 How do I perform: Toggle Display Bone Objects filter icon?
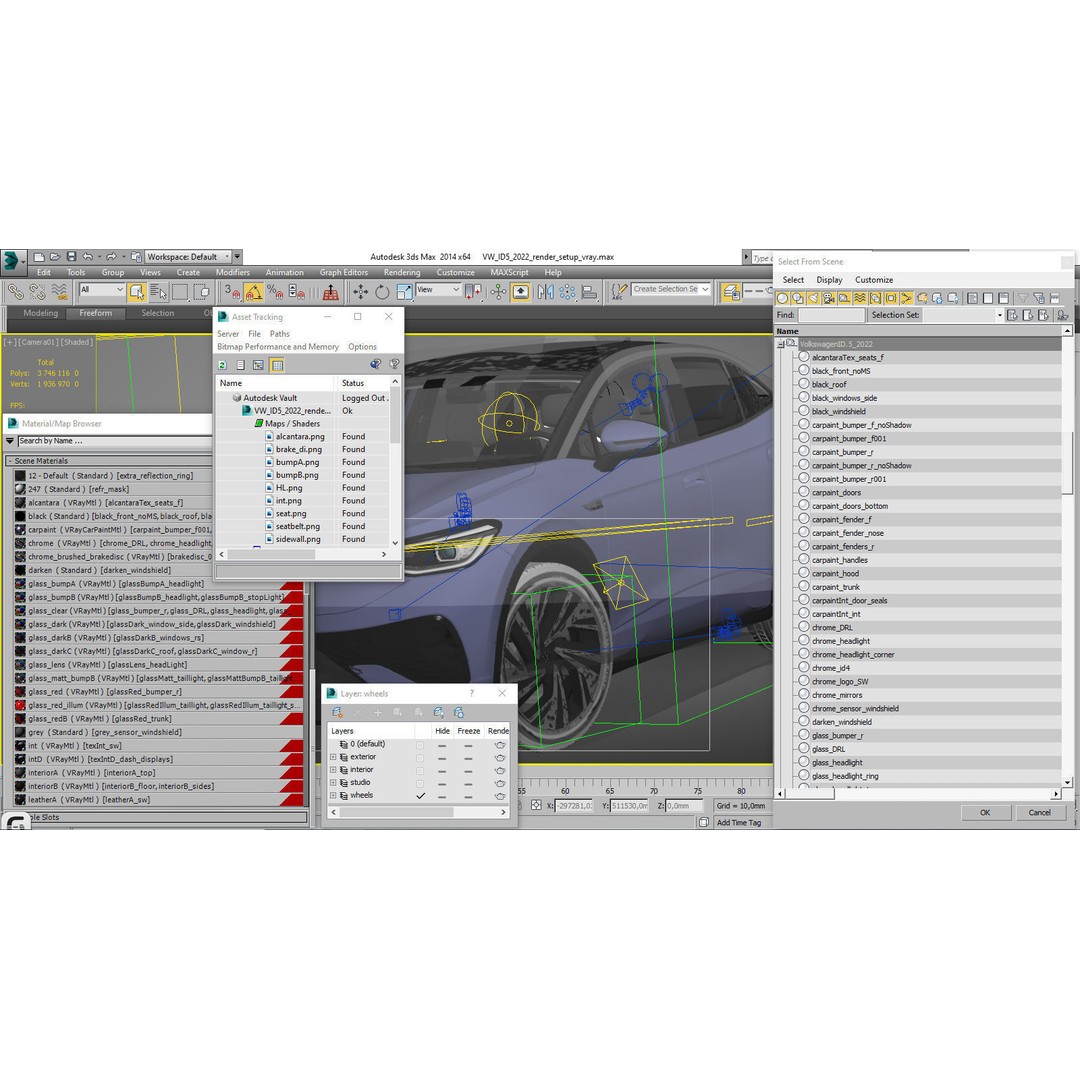(x=906, y=298)
